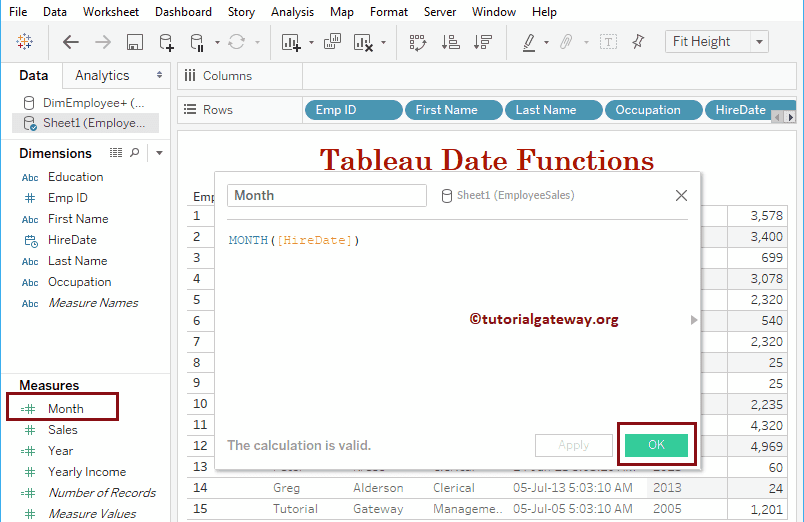Select the Education dimension
804x522 pixels.
(x=75, y=177)
